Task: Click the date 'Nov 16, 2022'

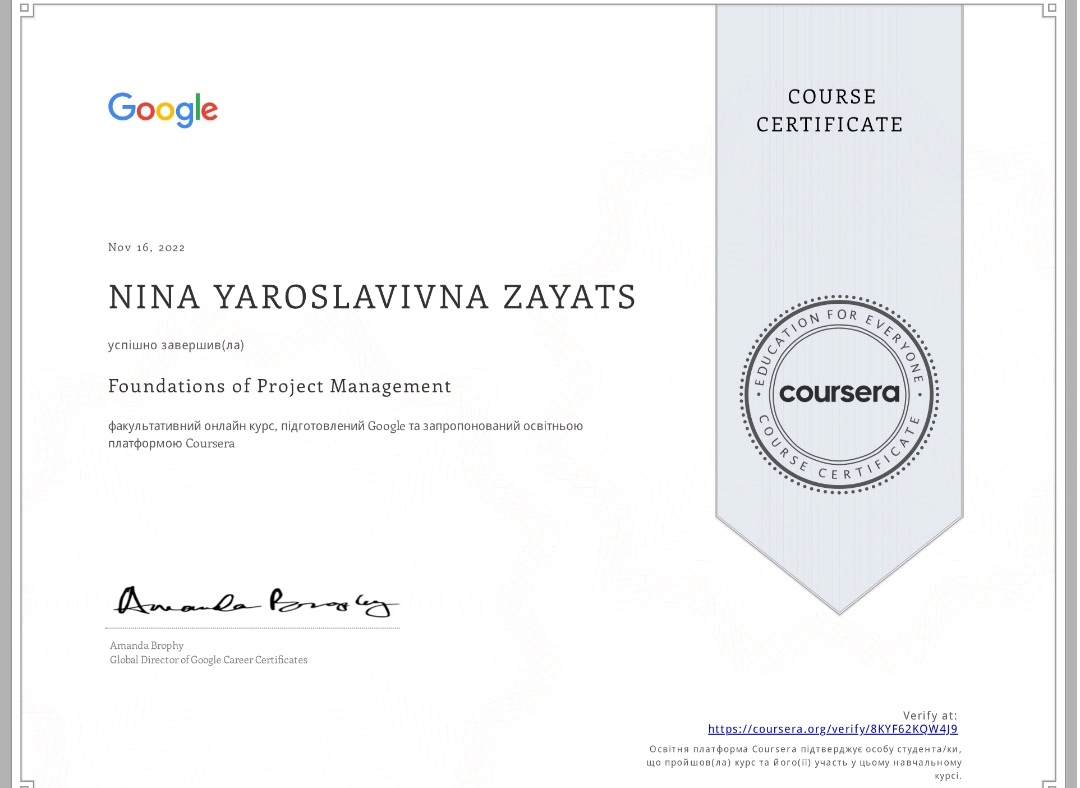Action: coord(147,247)
